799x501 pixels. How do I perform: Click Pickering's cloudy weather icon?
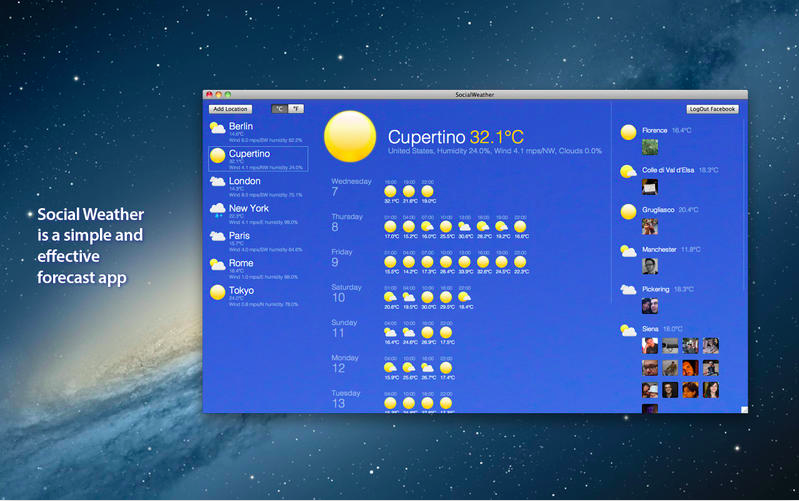pyautogui.click(x=628, y=290)
